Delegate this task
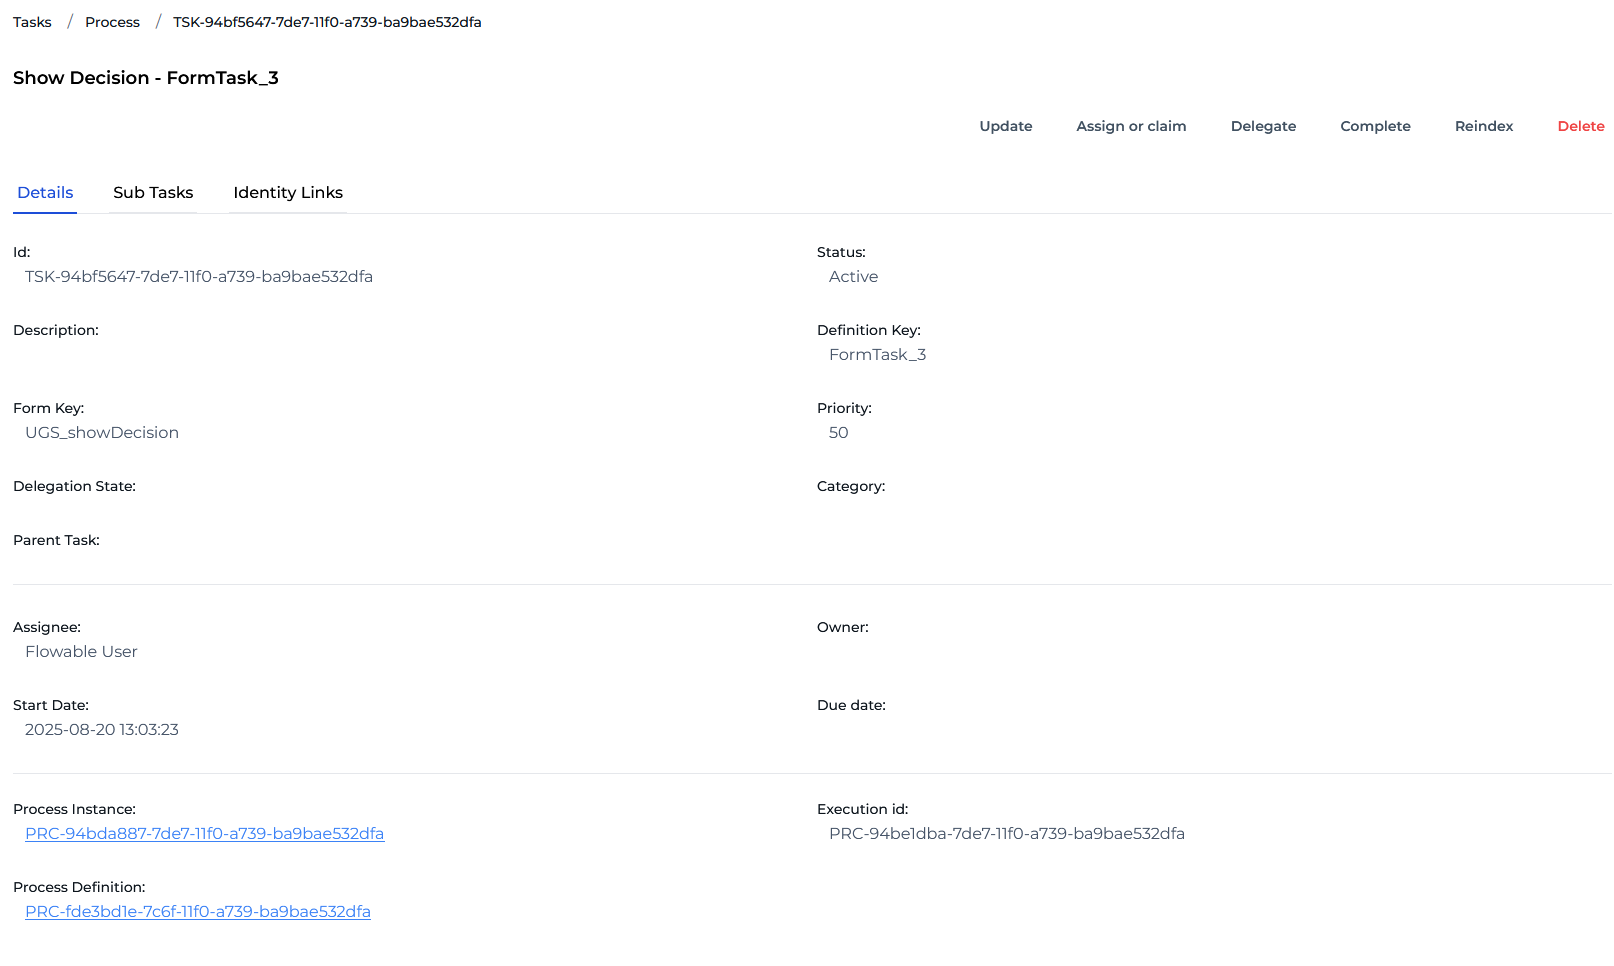Screen dimensions: 1614x966 [1263, 126]
